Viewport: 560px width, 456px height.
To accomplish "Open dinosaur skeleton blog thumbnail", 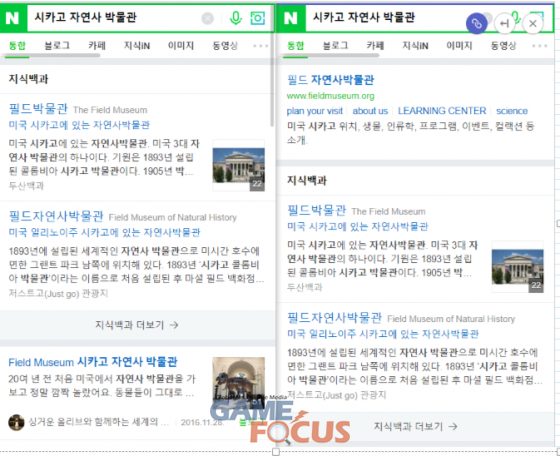I will (239, 383).
